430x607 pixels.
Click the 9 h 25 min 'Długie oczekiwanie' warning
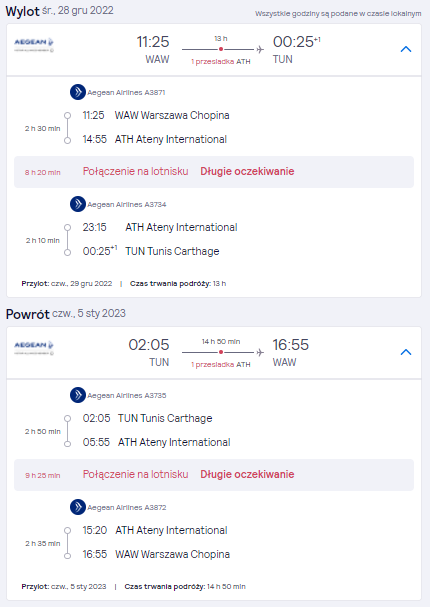247,475
